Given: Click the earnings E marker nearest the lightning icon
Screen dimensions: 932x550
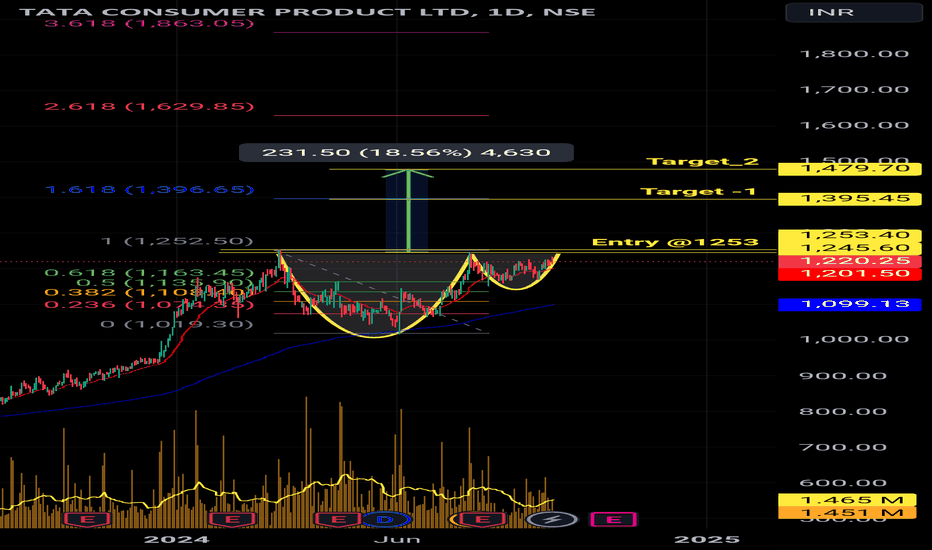Looking at the screenshot, I should [x=483, y=520].
